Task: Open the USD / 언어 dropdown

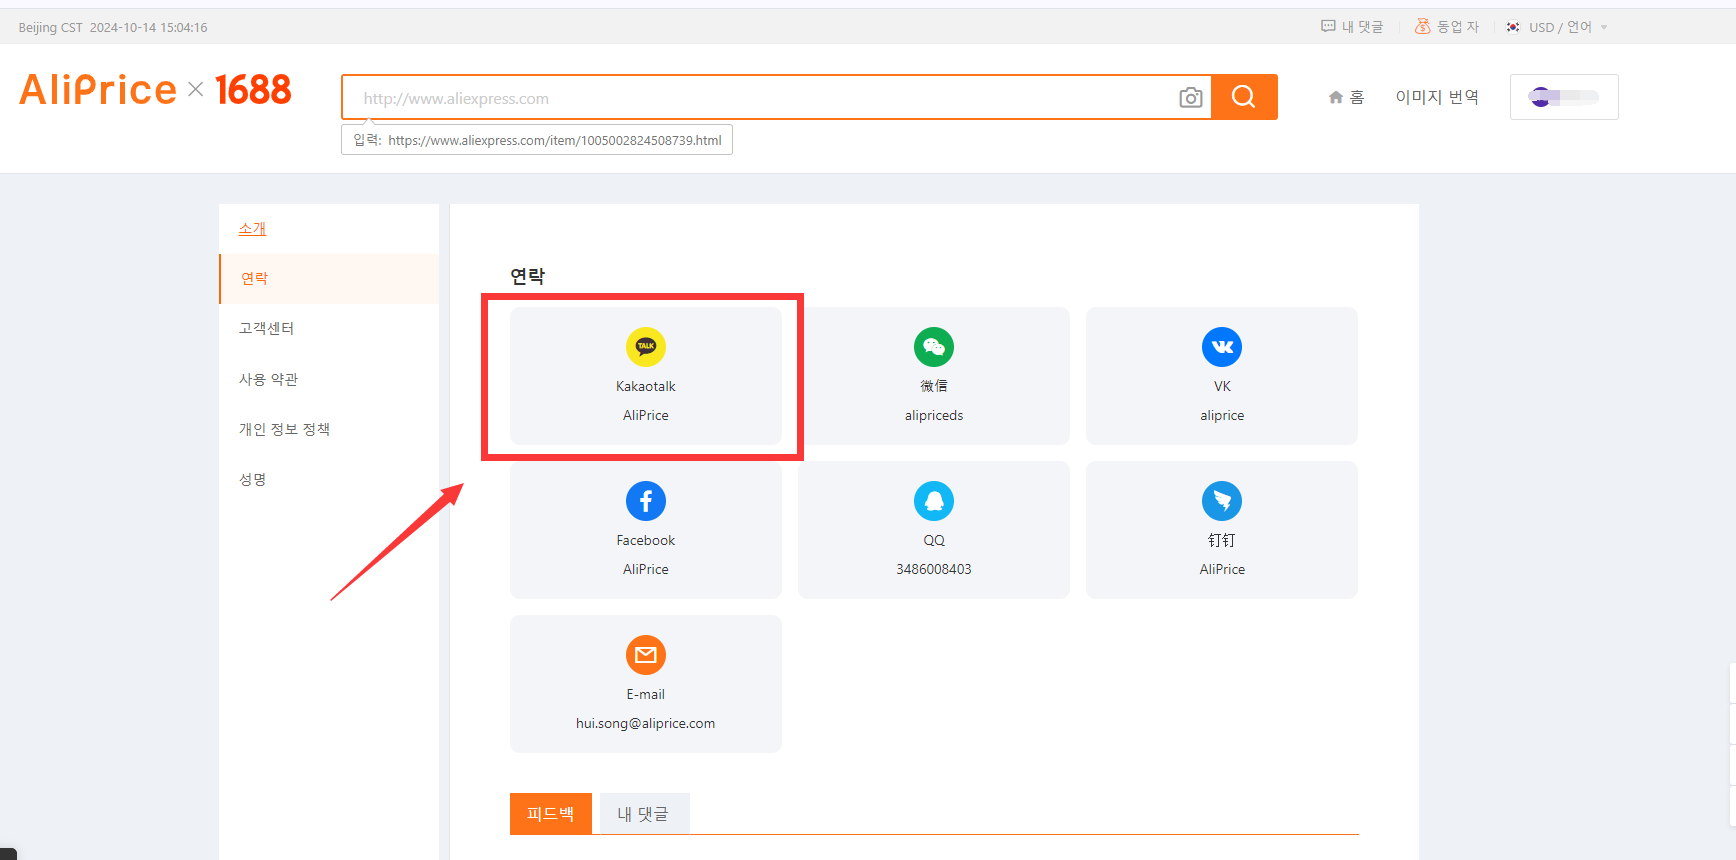Action: pyautogui.click(x=1568, y=27)
